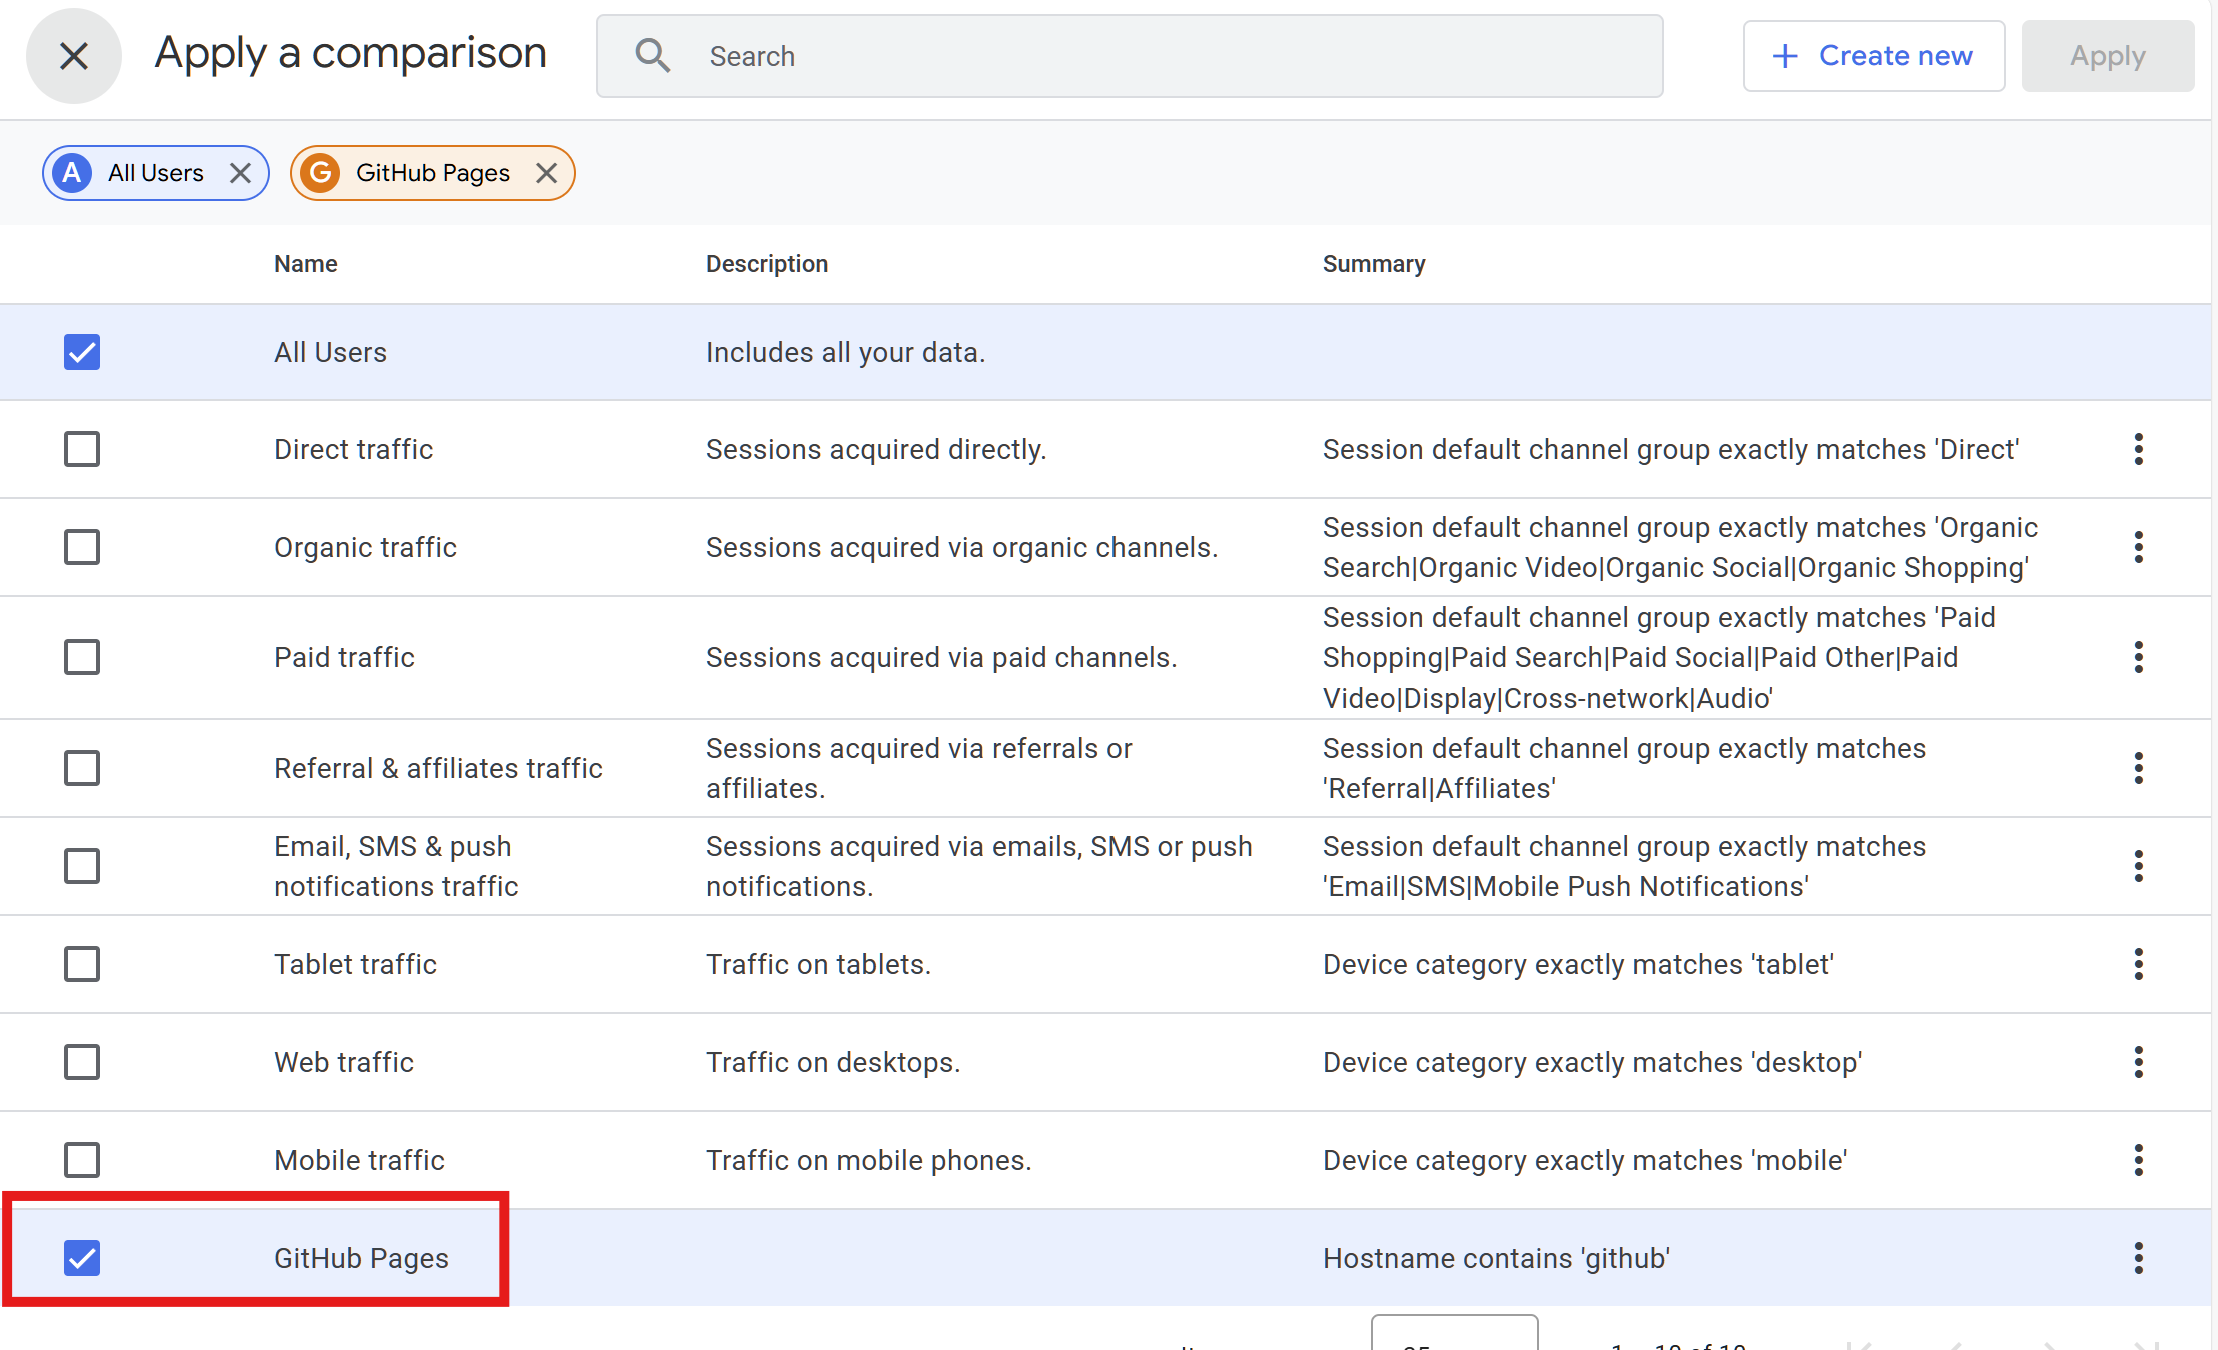
Task: Open the rows per page dropdown
Action: (1454, 1335)
